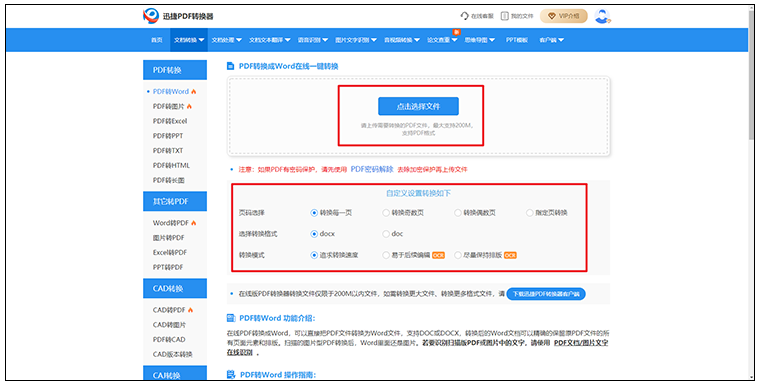Image resolution: width=762 pixels, height=383 pixels.
Task: Expand the 文档转换 dropdown menu
Action: (189, 40)
